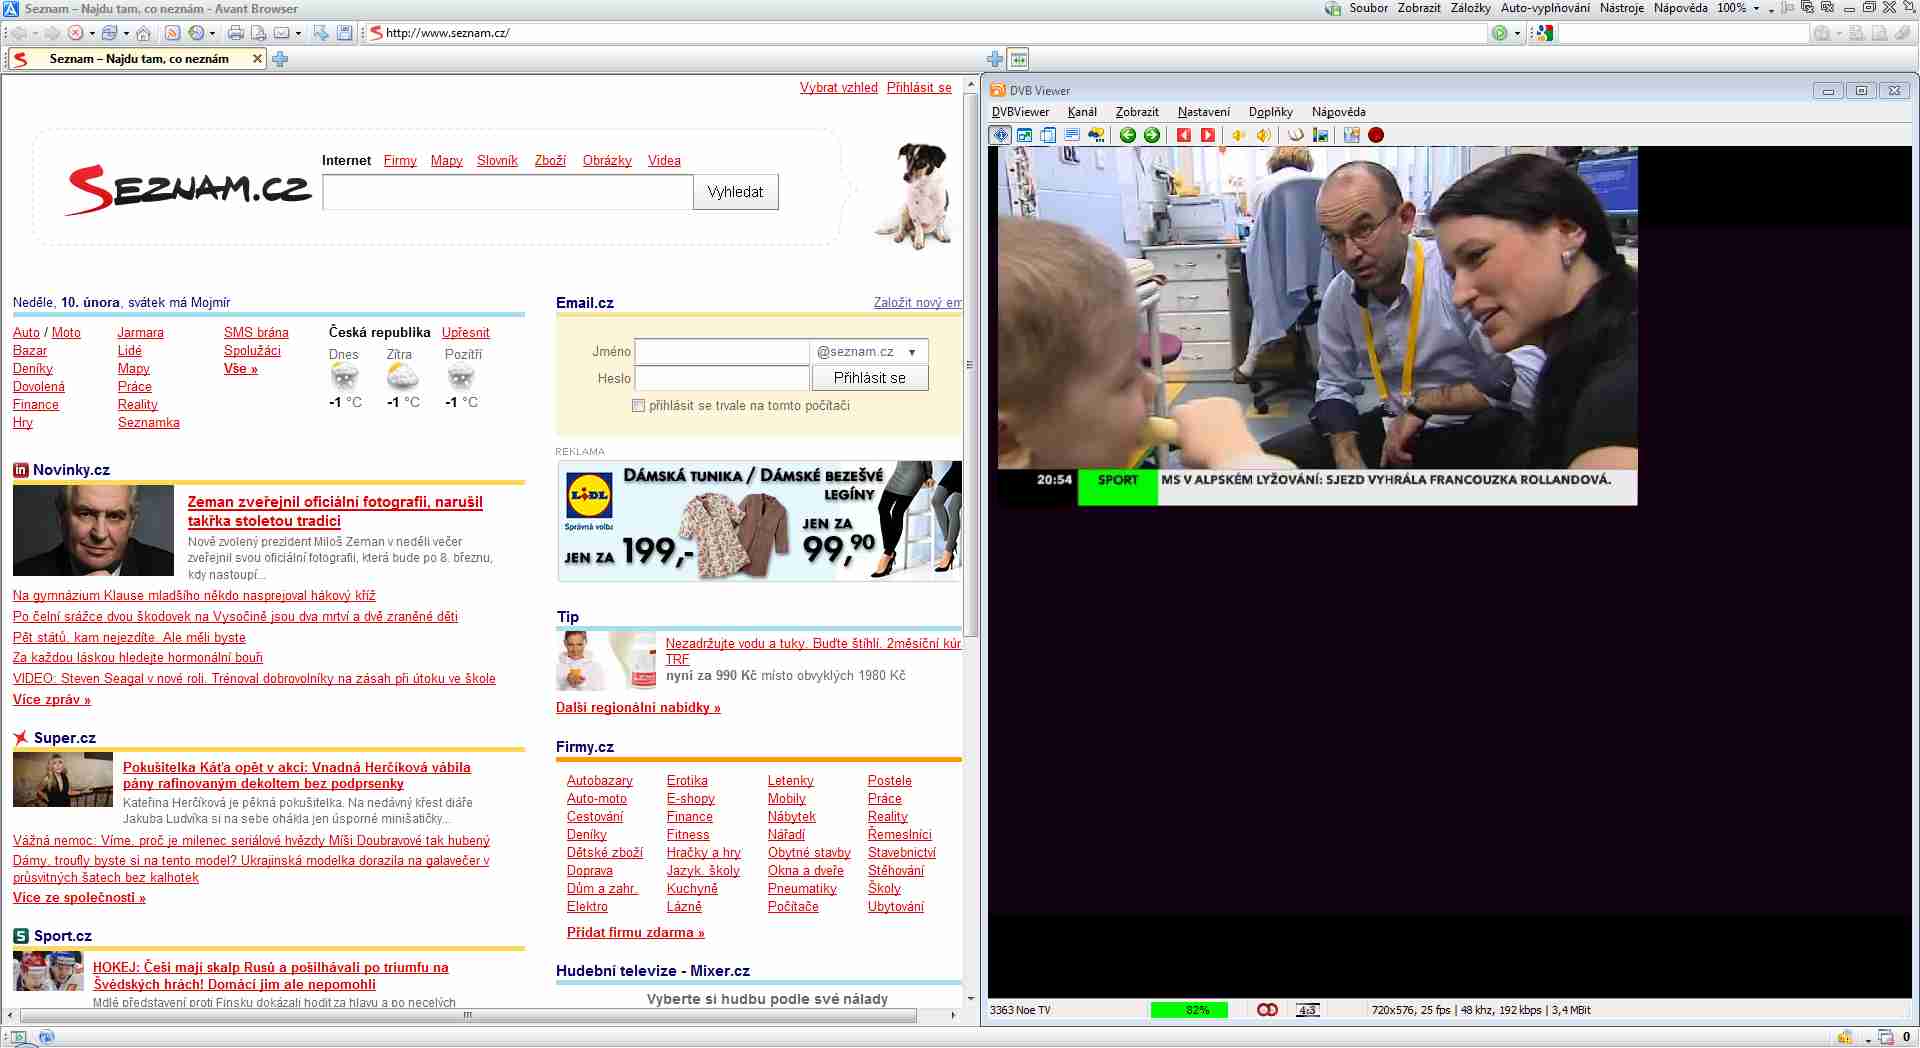Screen dimensions: 1920x1048
Task: Click the Jméno email username field
Action: 722,352
